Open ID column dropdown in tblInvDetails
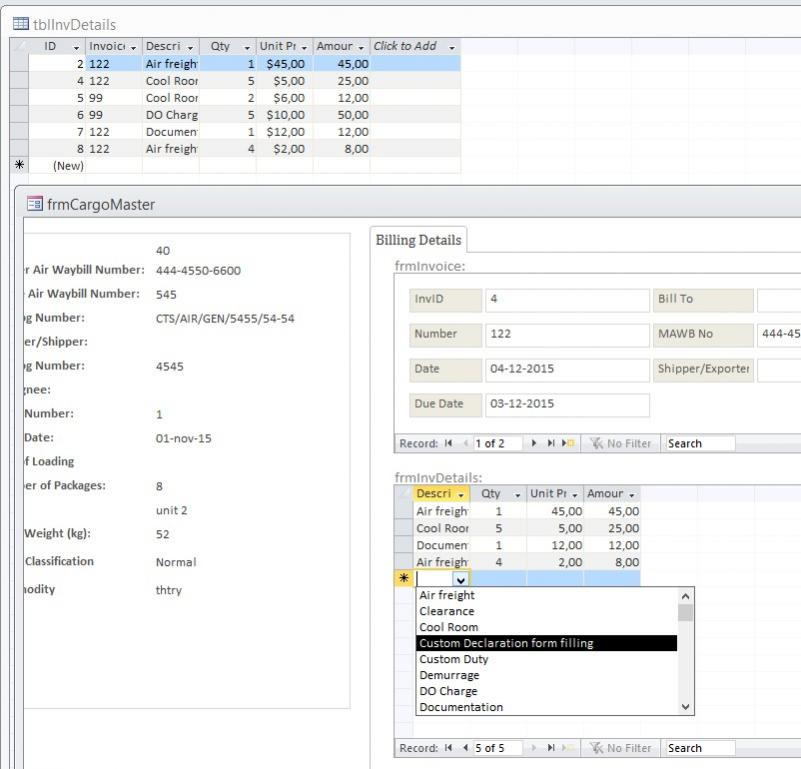Viewport: 801px width, 769px height. (76, 47)
